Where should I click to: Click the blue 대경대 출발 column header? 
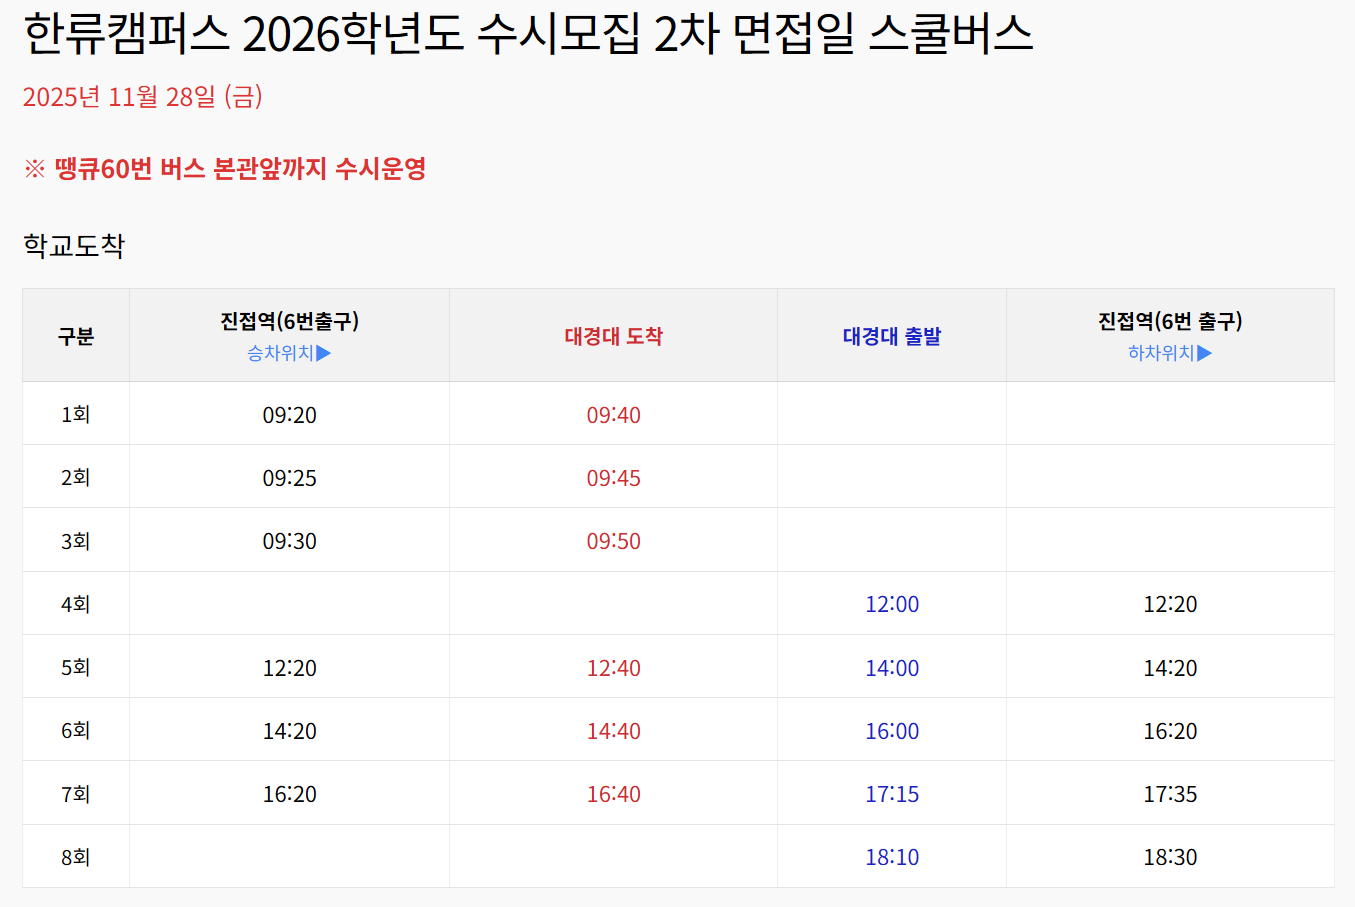click(891, 337)
